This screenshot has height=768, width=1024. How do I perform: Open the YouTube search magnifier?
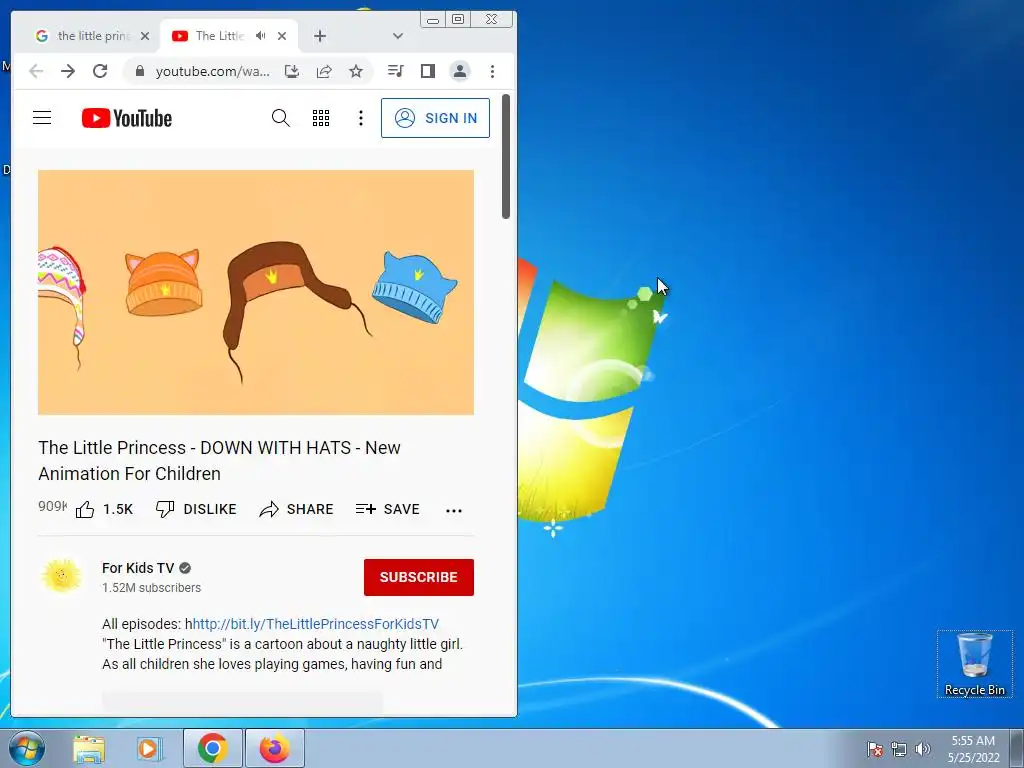[280, 118]
